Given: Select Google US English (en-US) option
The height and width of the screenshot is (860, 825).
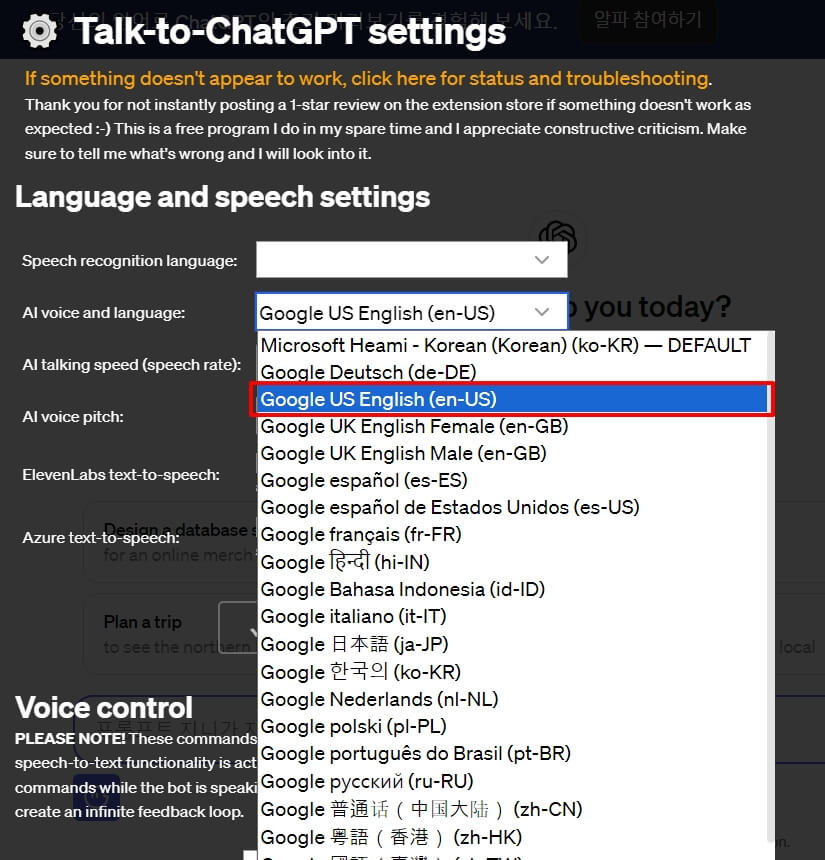Looking at the screenshot, I should coord(512,399).
